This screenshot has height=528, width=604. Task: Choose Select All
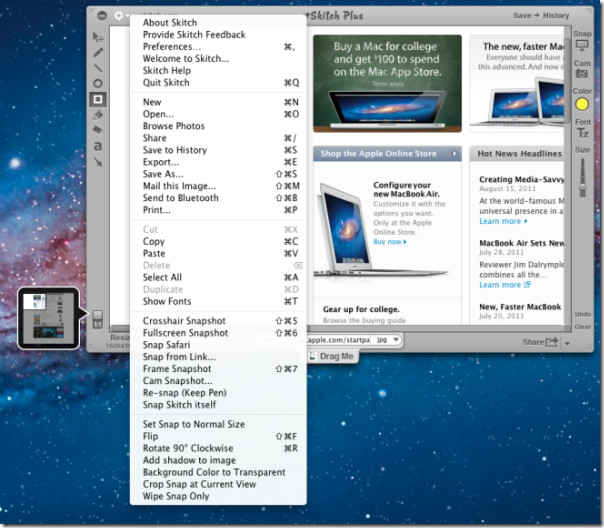pos(218,277)
